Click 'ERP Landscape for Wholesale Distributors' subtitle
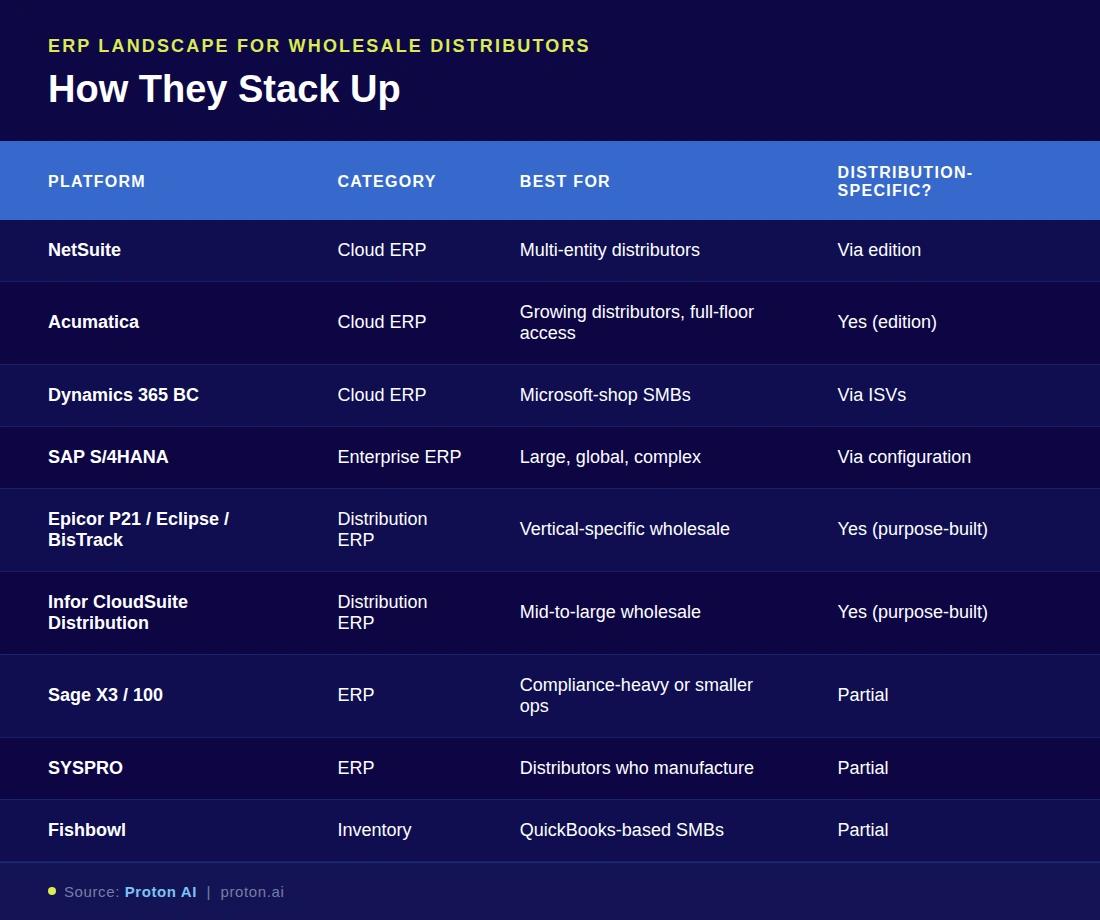Image resolution: width=1100 pixels, height=920 pixels. [x=318, y=46]
